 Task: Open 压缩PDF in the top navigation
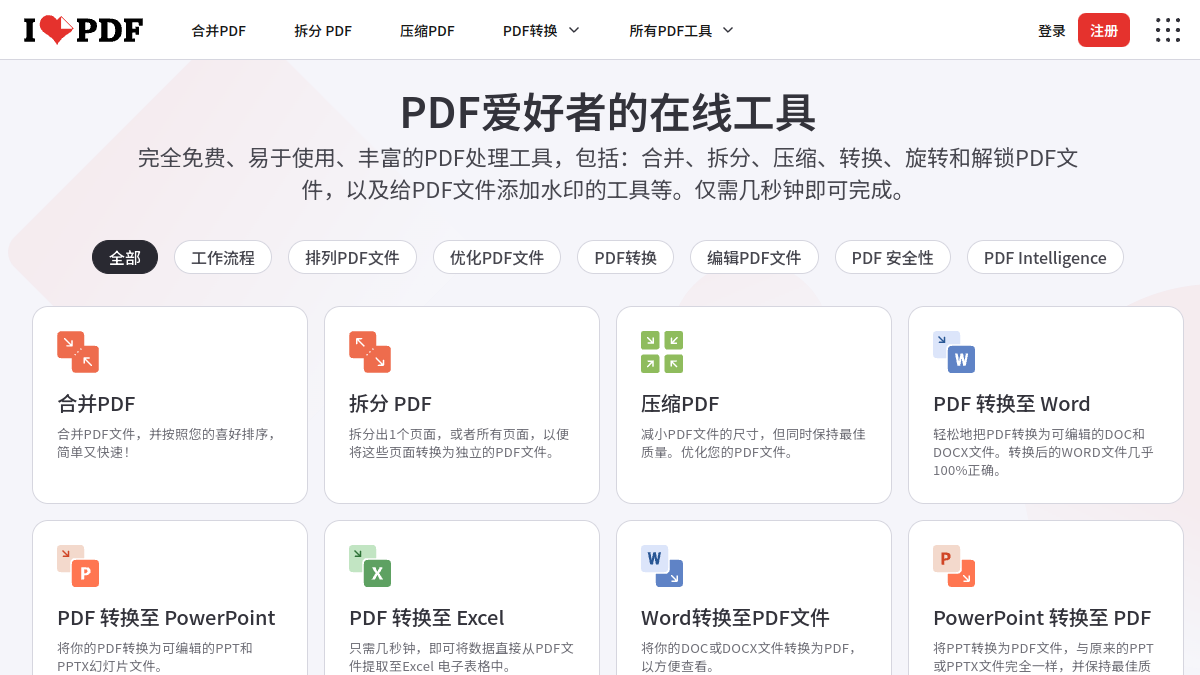pos(427,31)
